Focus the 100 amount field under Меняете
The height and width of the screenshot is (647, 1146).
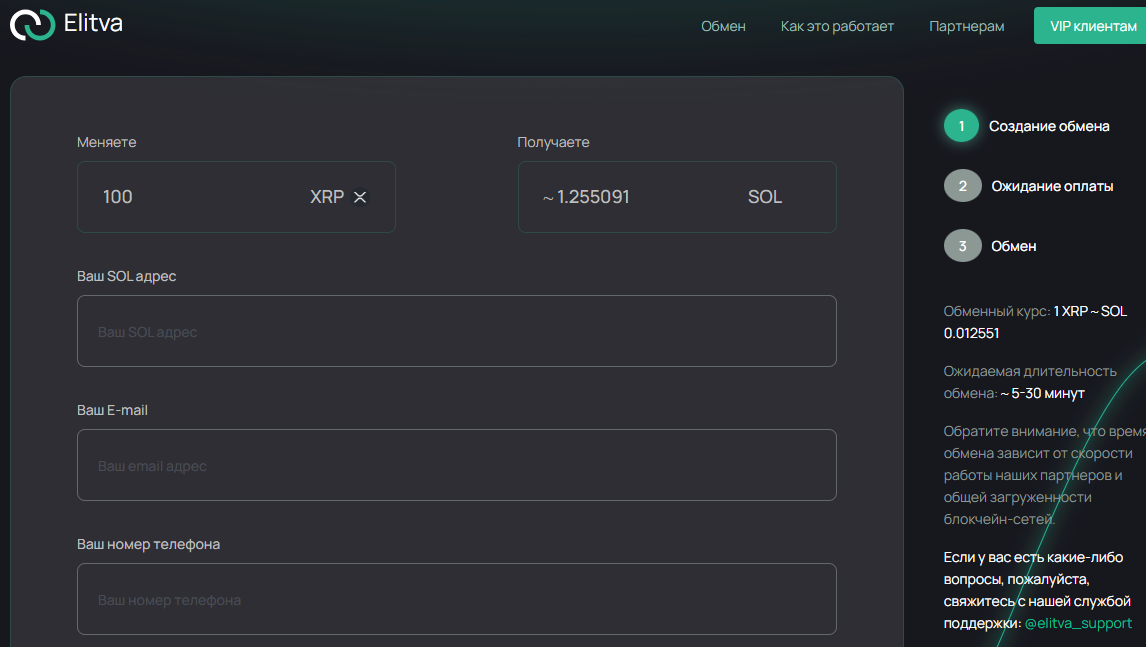197,197
